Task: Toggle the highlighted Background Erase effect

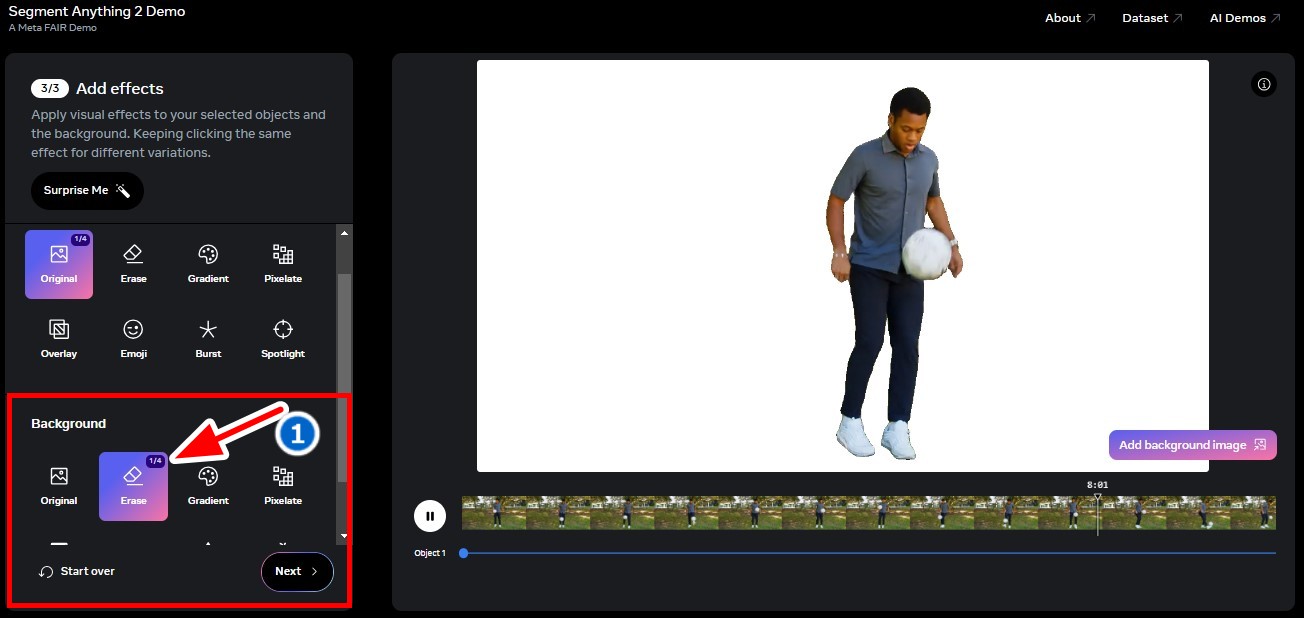Action: click(133, 486)
